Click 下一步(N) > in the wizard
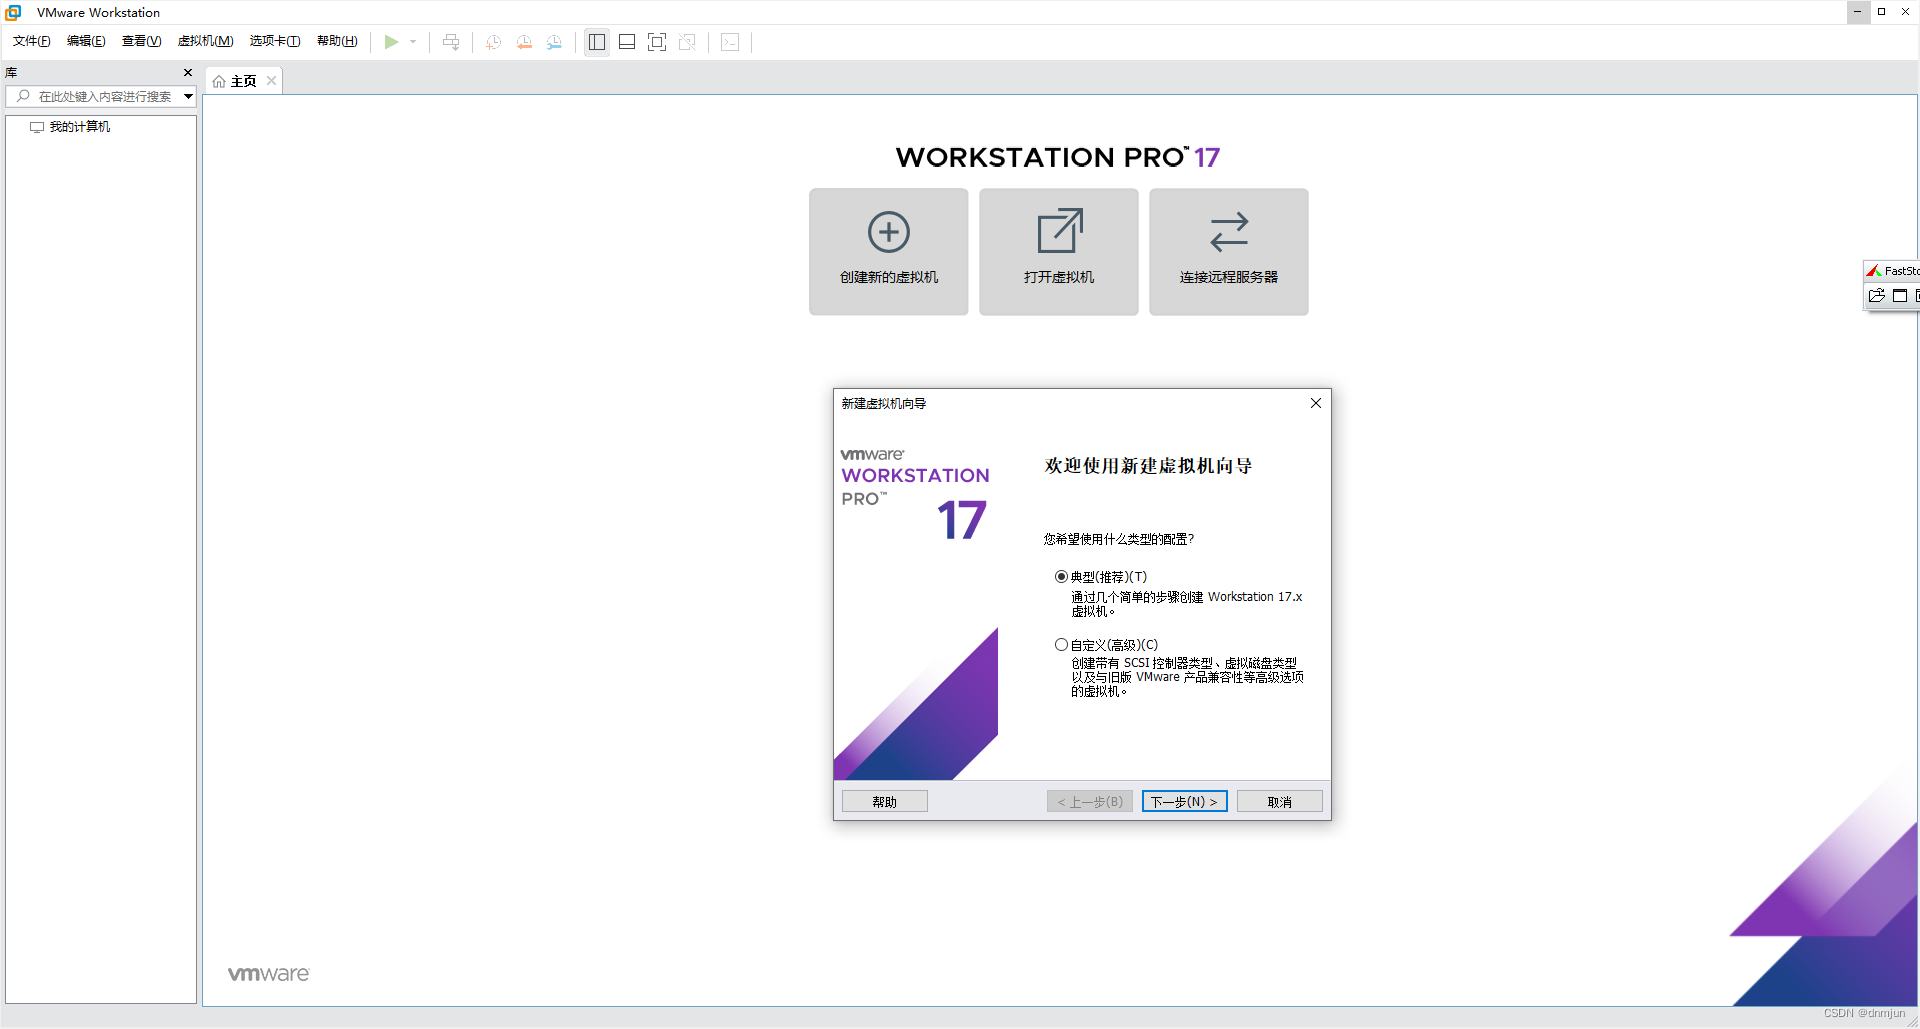Viewport: 1920px width, 1029px height. click(1184, 802)
